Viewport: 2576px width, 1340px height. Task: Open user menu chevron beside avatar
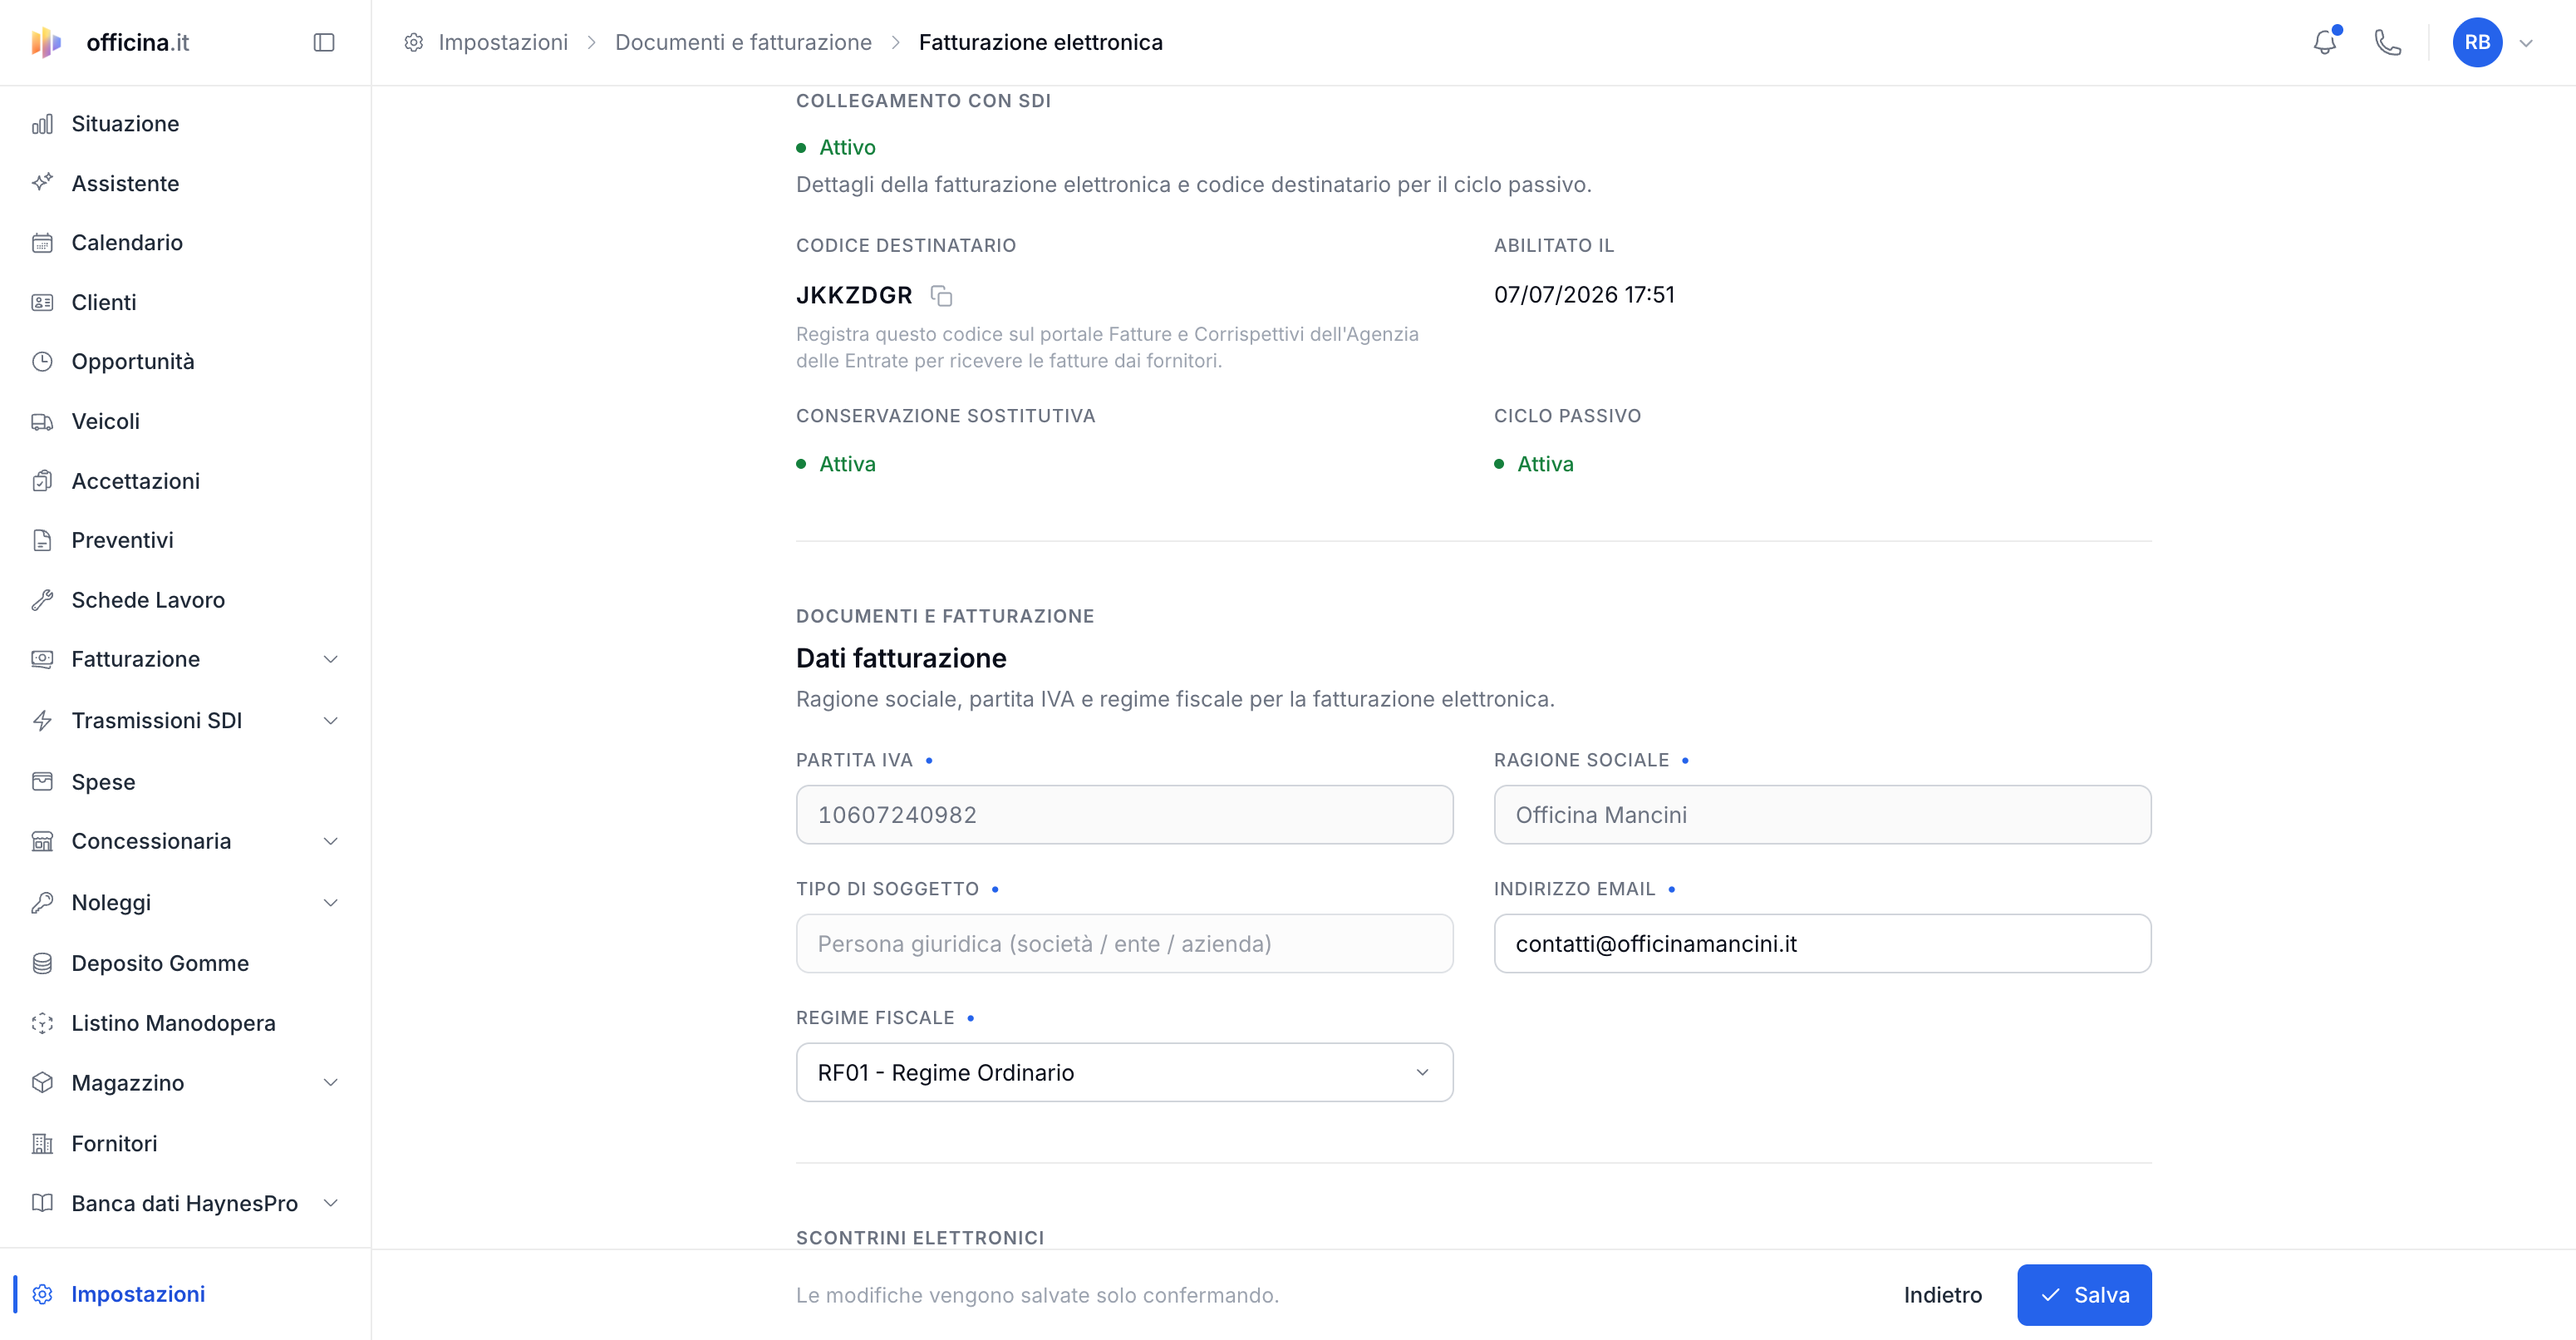(x=2525, y=43)
